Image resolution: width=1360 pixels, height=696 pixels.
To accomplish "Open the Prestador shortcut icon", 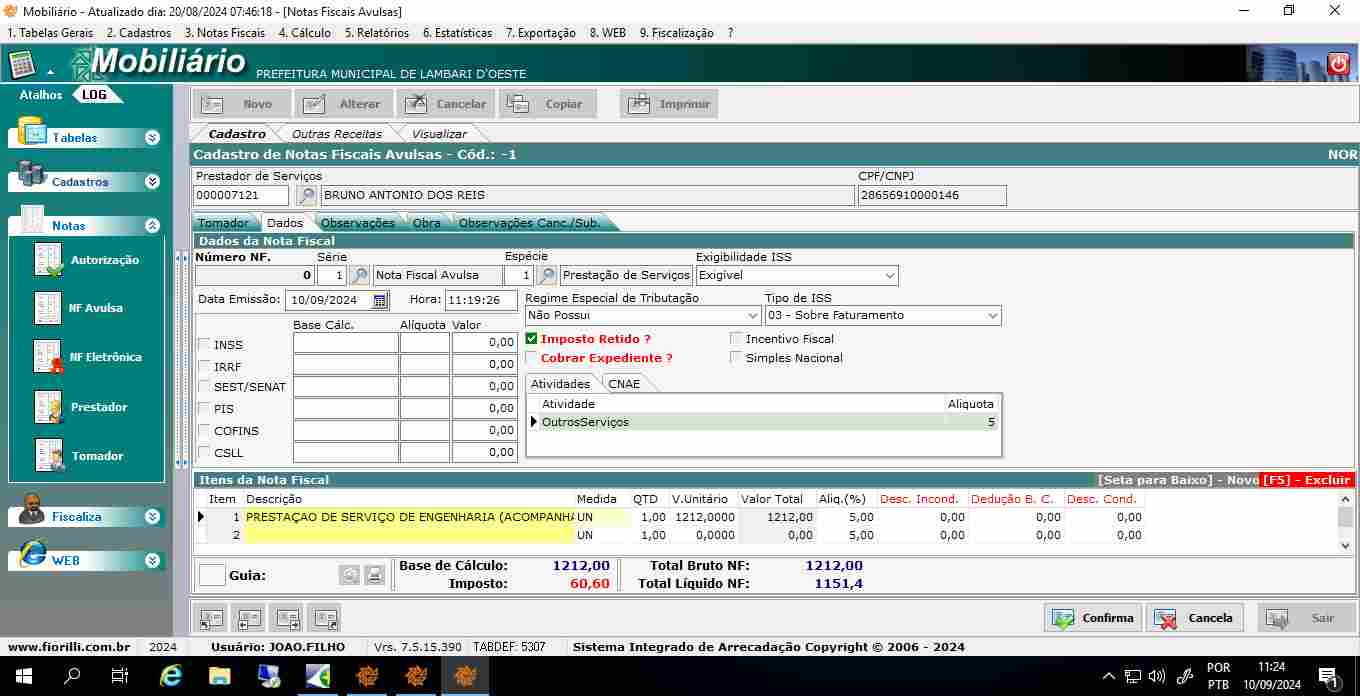I will pos(48,407).
